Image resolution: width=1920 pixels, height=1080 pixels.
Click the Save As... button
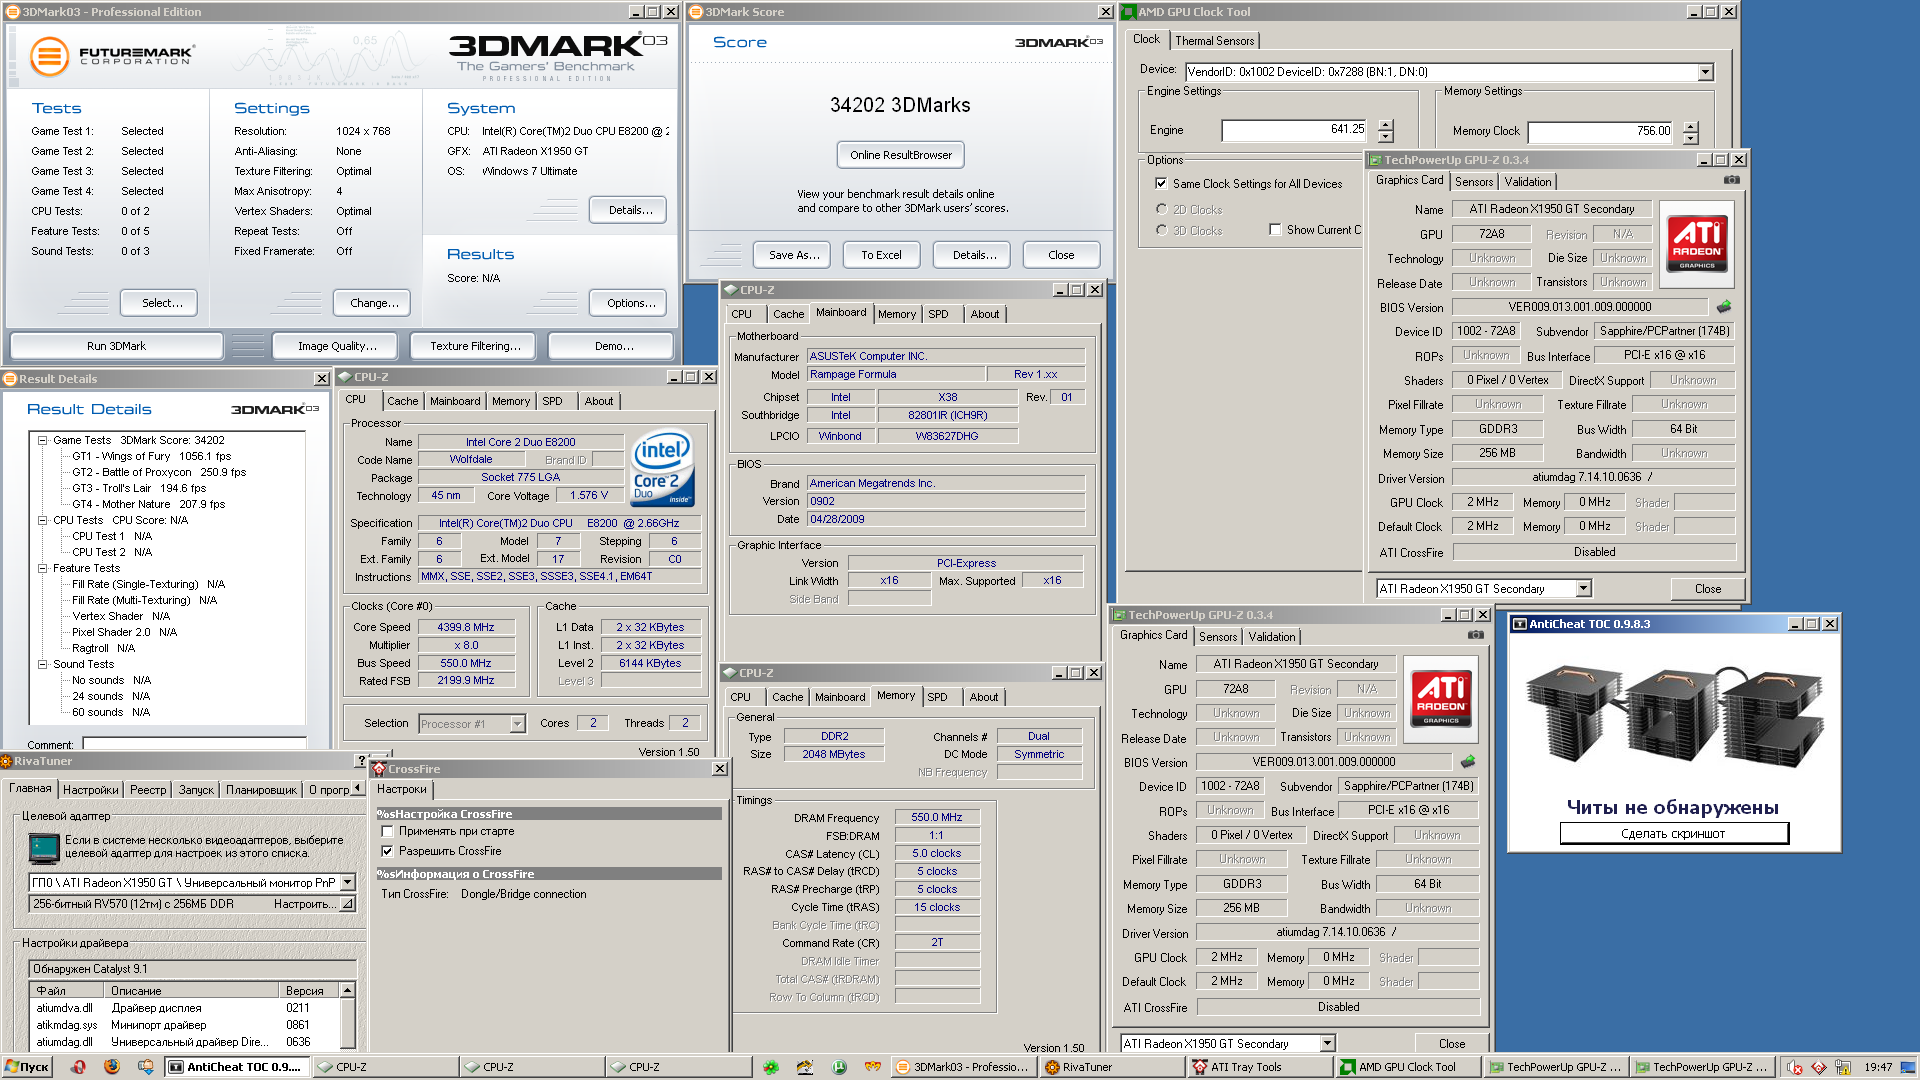794,255
